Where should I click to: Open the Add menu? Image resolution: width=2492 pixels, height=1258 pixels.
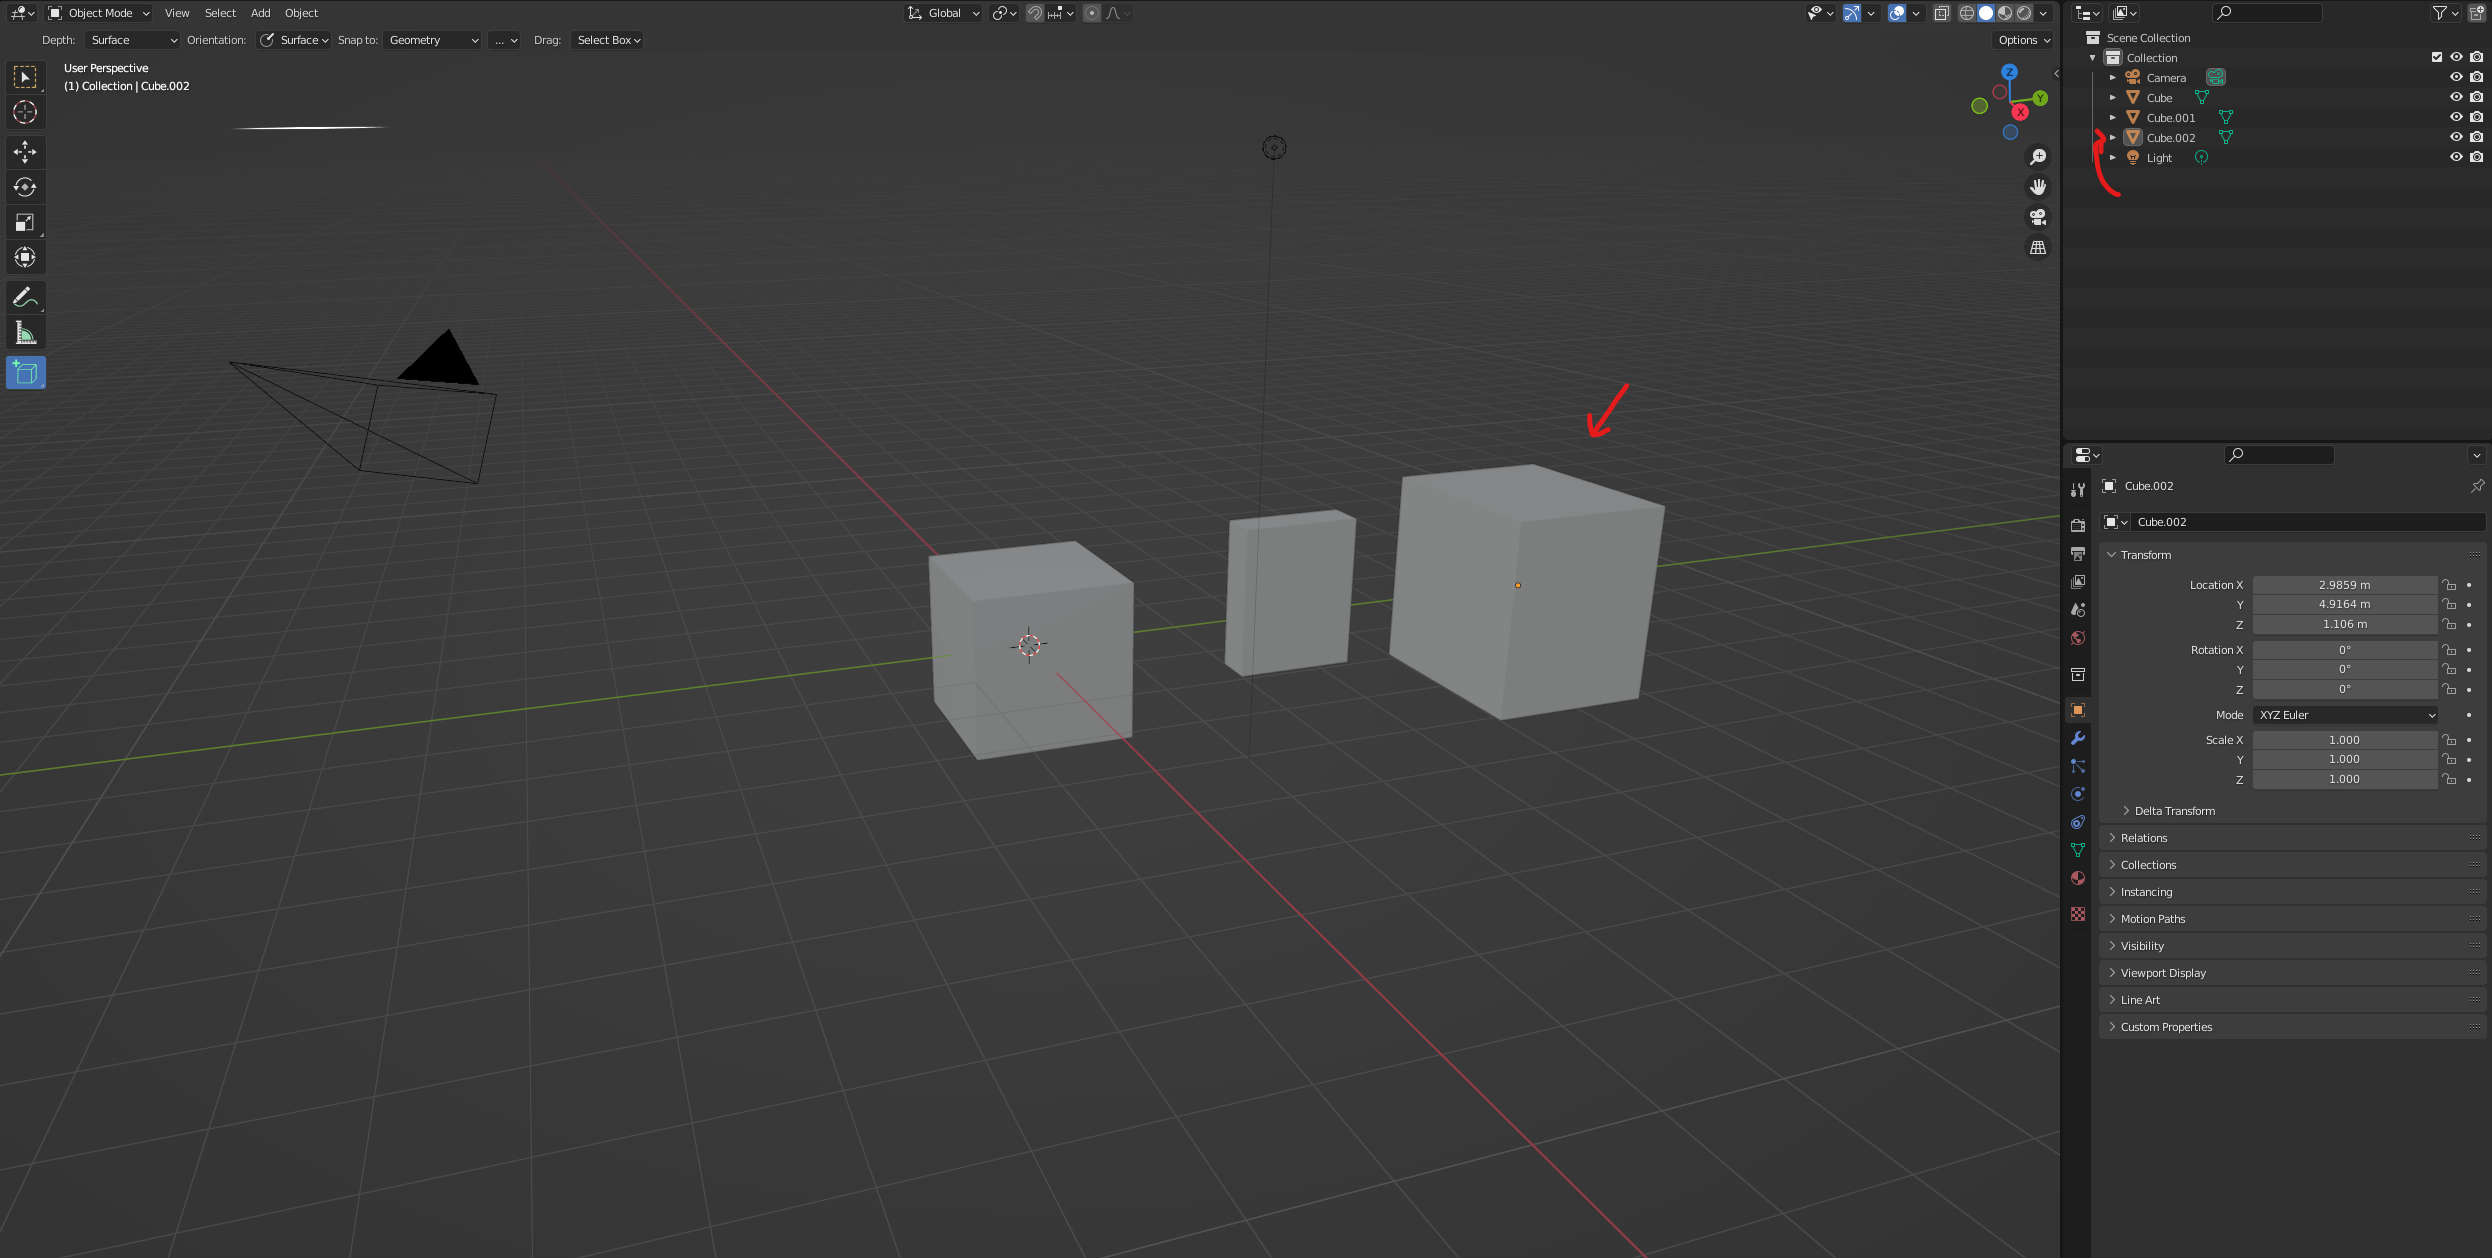(260, 13)
